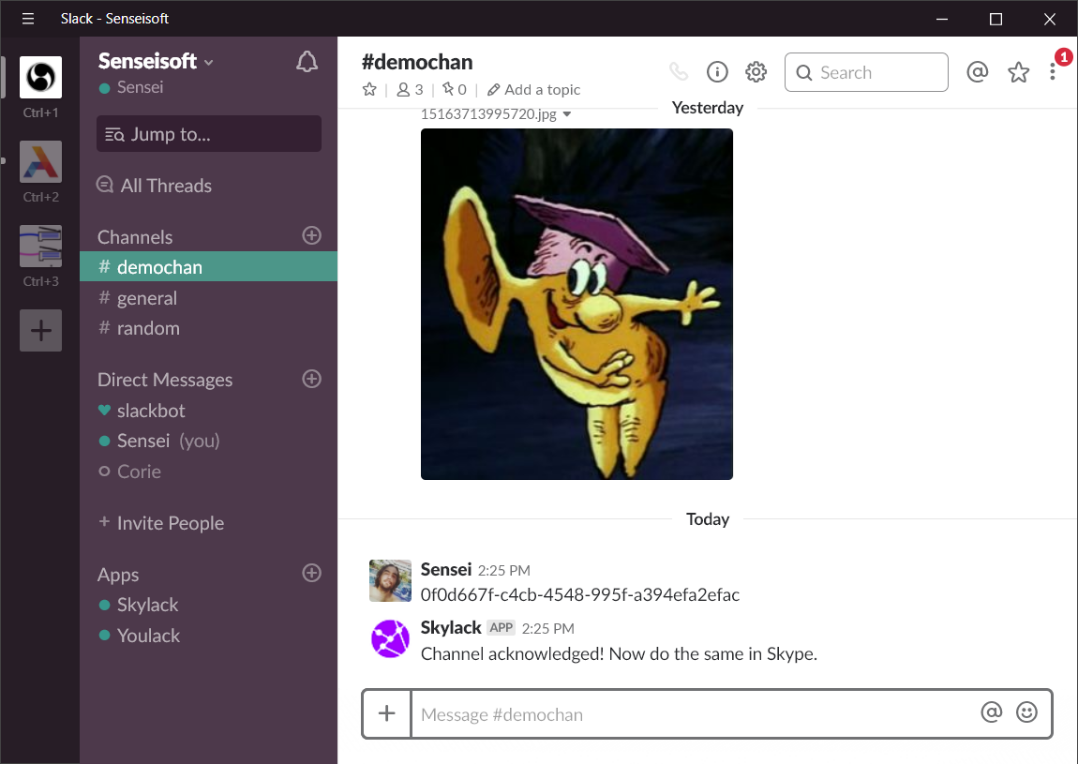This screenshot has width=1078, height=764.
Task: Open the cartoon image attachment
Action: [x=577, y=304]
